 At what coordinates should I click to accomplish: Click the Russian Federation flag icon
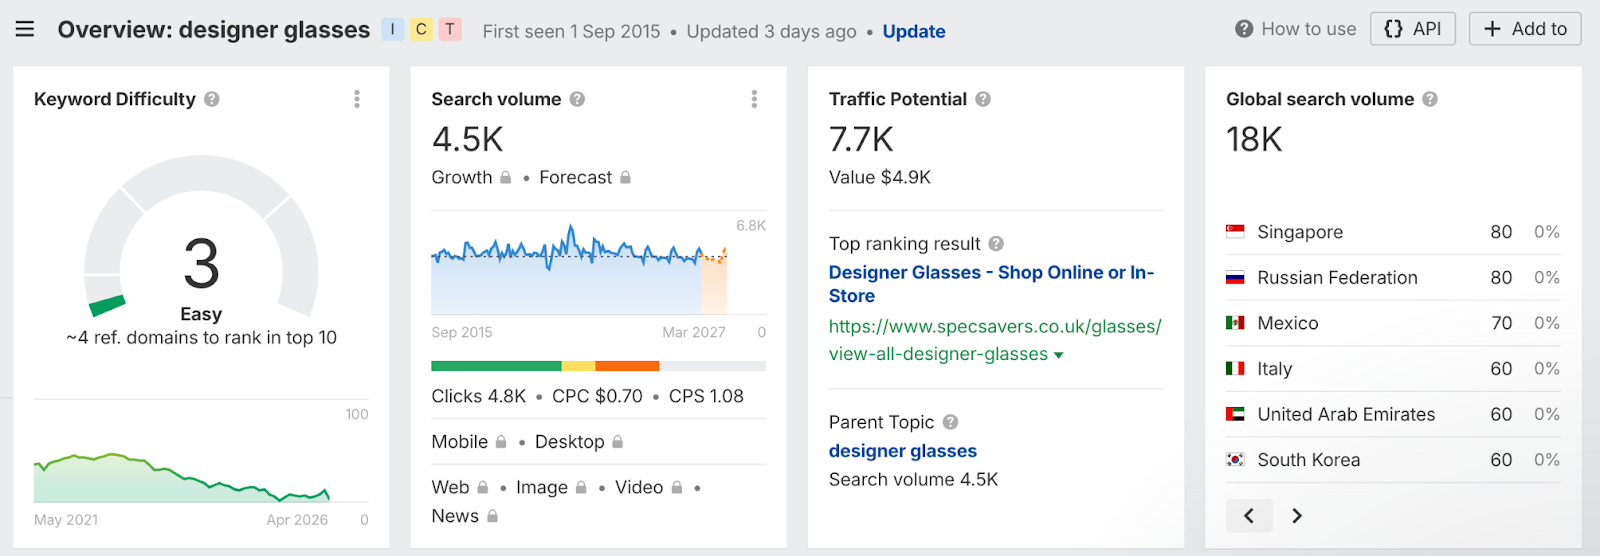(1235, 278)
